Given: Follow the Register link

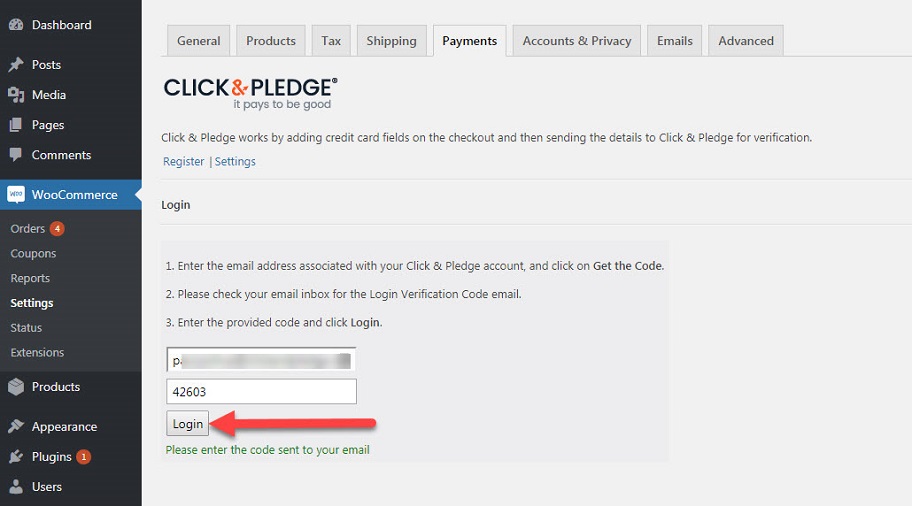Looking at the screenshot, I should point(183,161).
